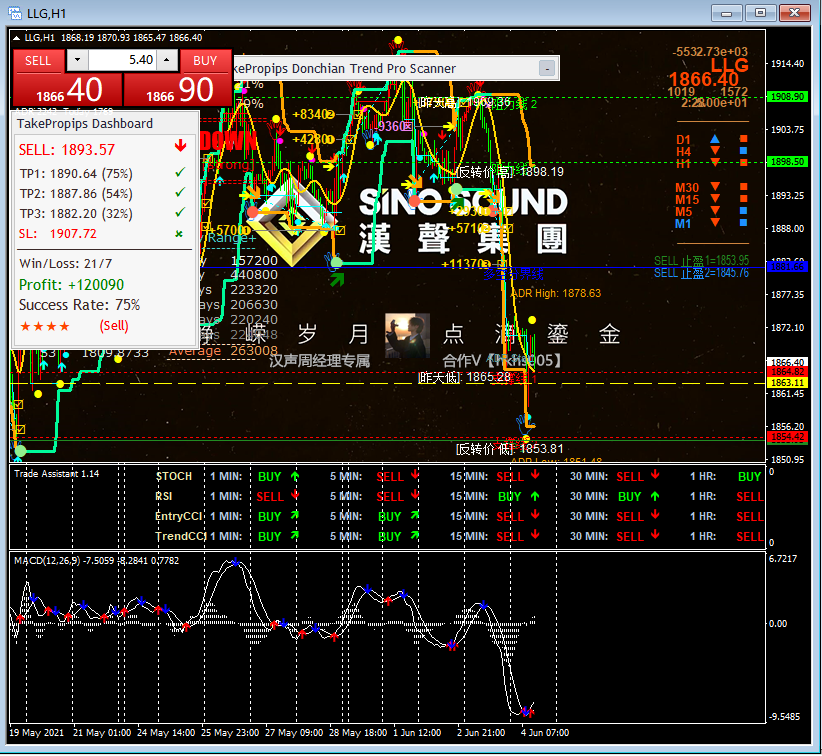The width and height of the screenshot is (822, 756).
Task: Click the ADR High: 1878.63 label
Action: pyautogui.click(x=556, y=293)
